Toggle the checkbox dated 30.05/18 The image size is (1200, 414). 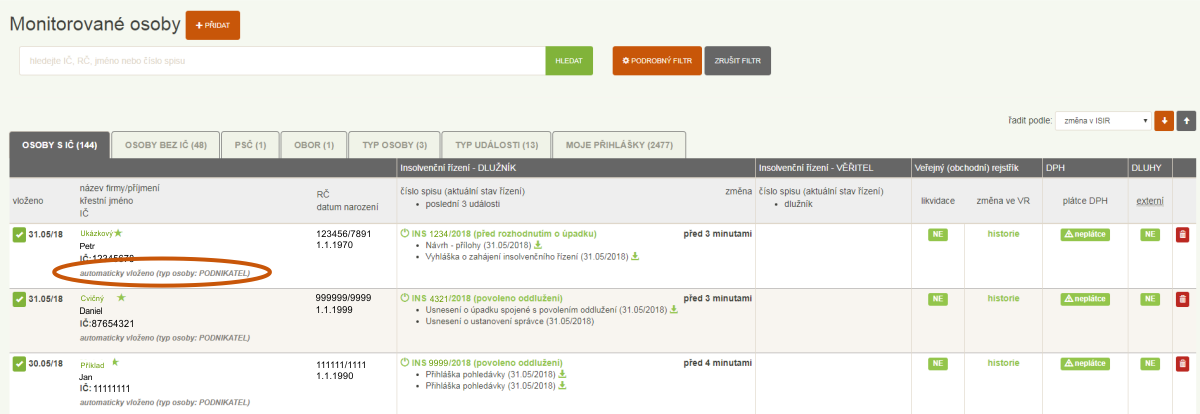(19, 364)
